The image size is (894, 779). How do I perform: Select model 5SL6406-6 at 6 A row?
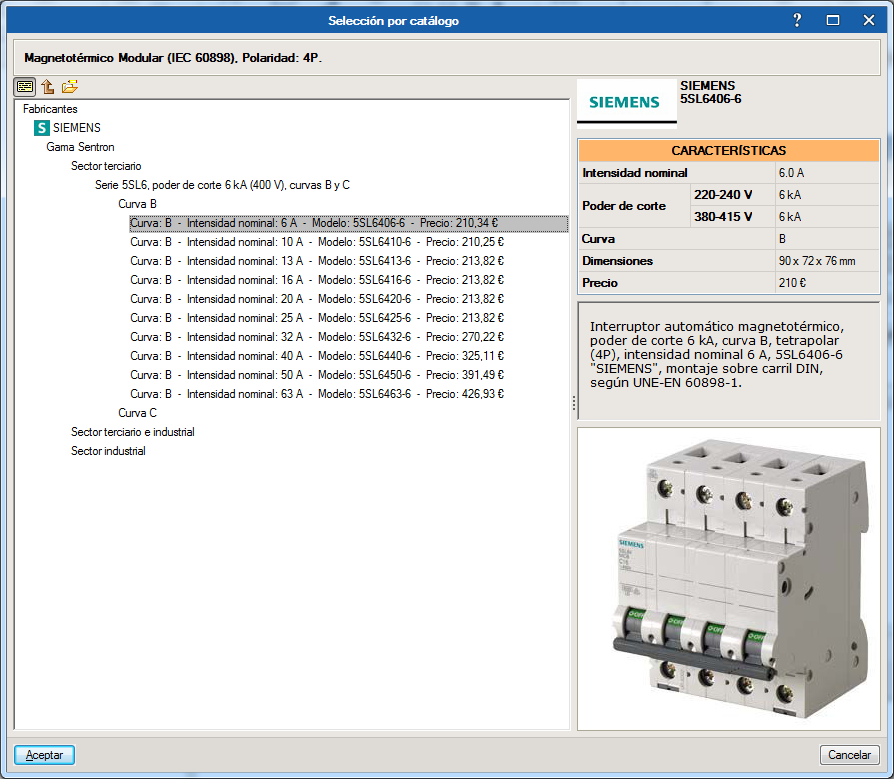tap(349, 223)
